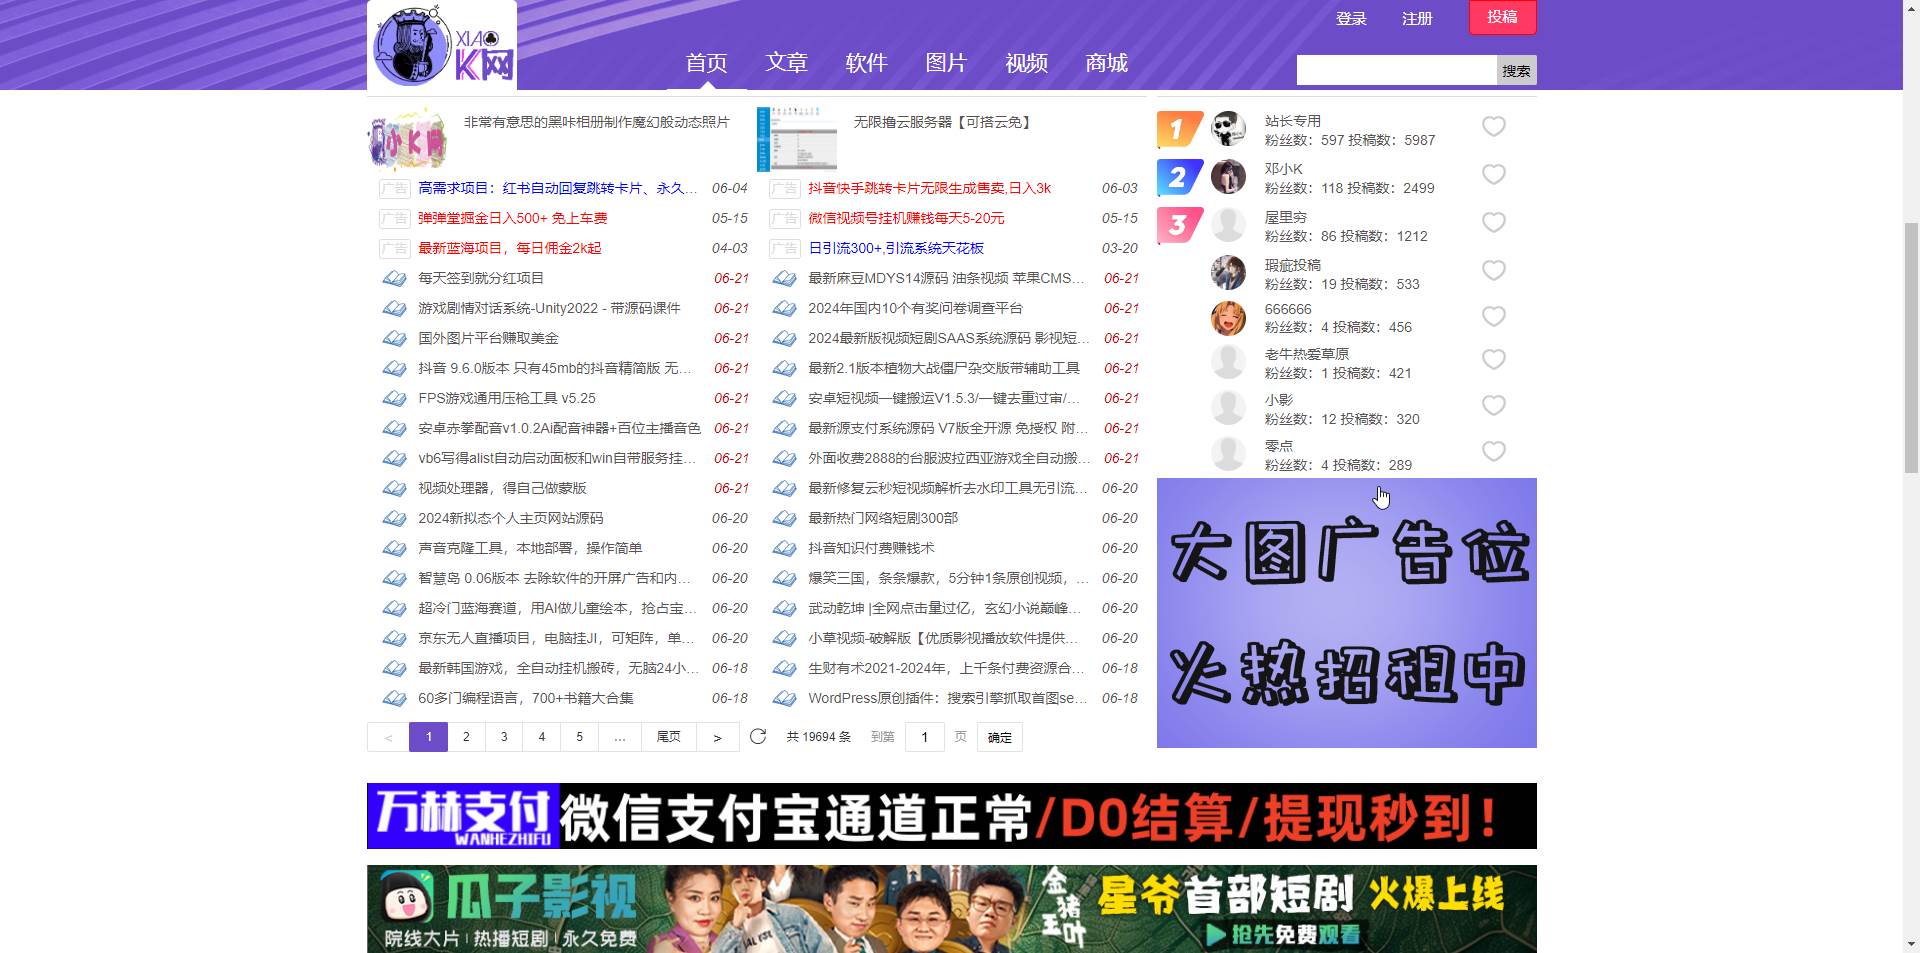Image resolution: width=1920 pixels, height=953 pixels.
Task: Click the 搜索 button
Action: coord(1516,70)
